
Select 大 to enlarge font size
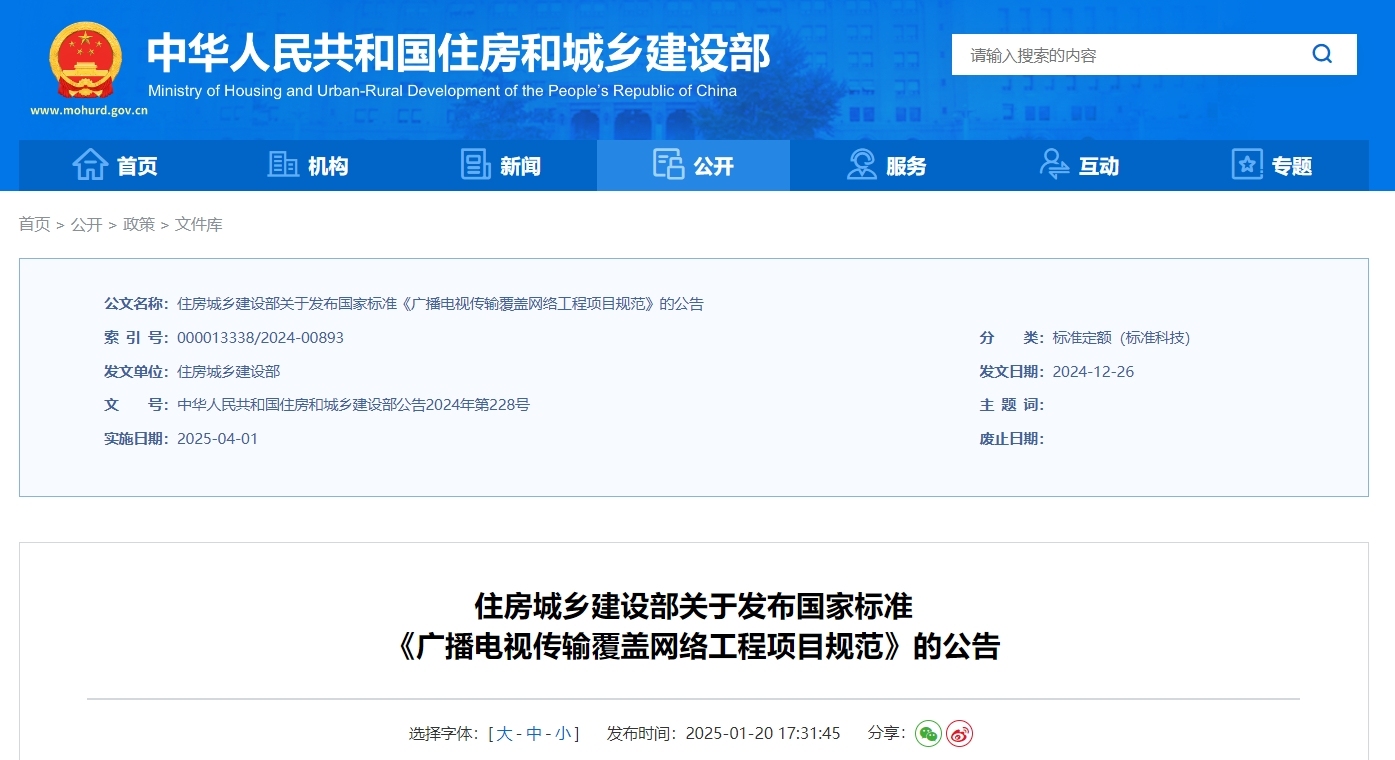[x=504, y=733]
